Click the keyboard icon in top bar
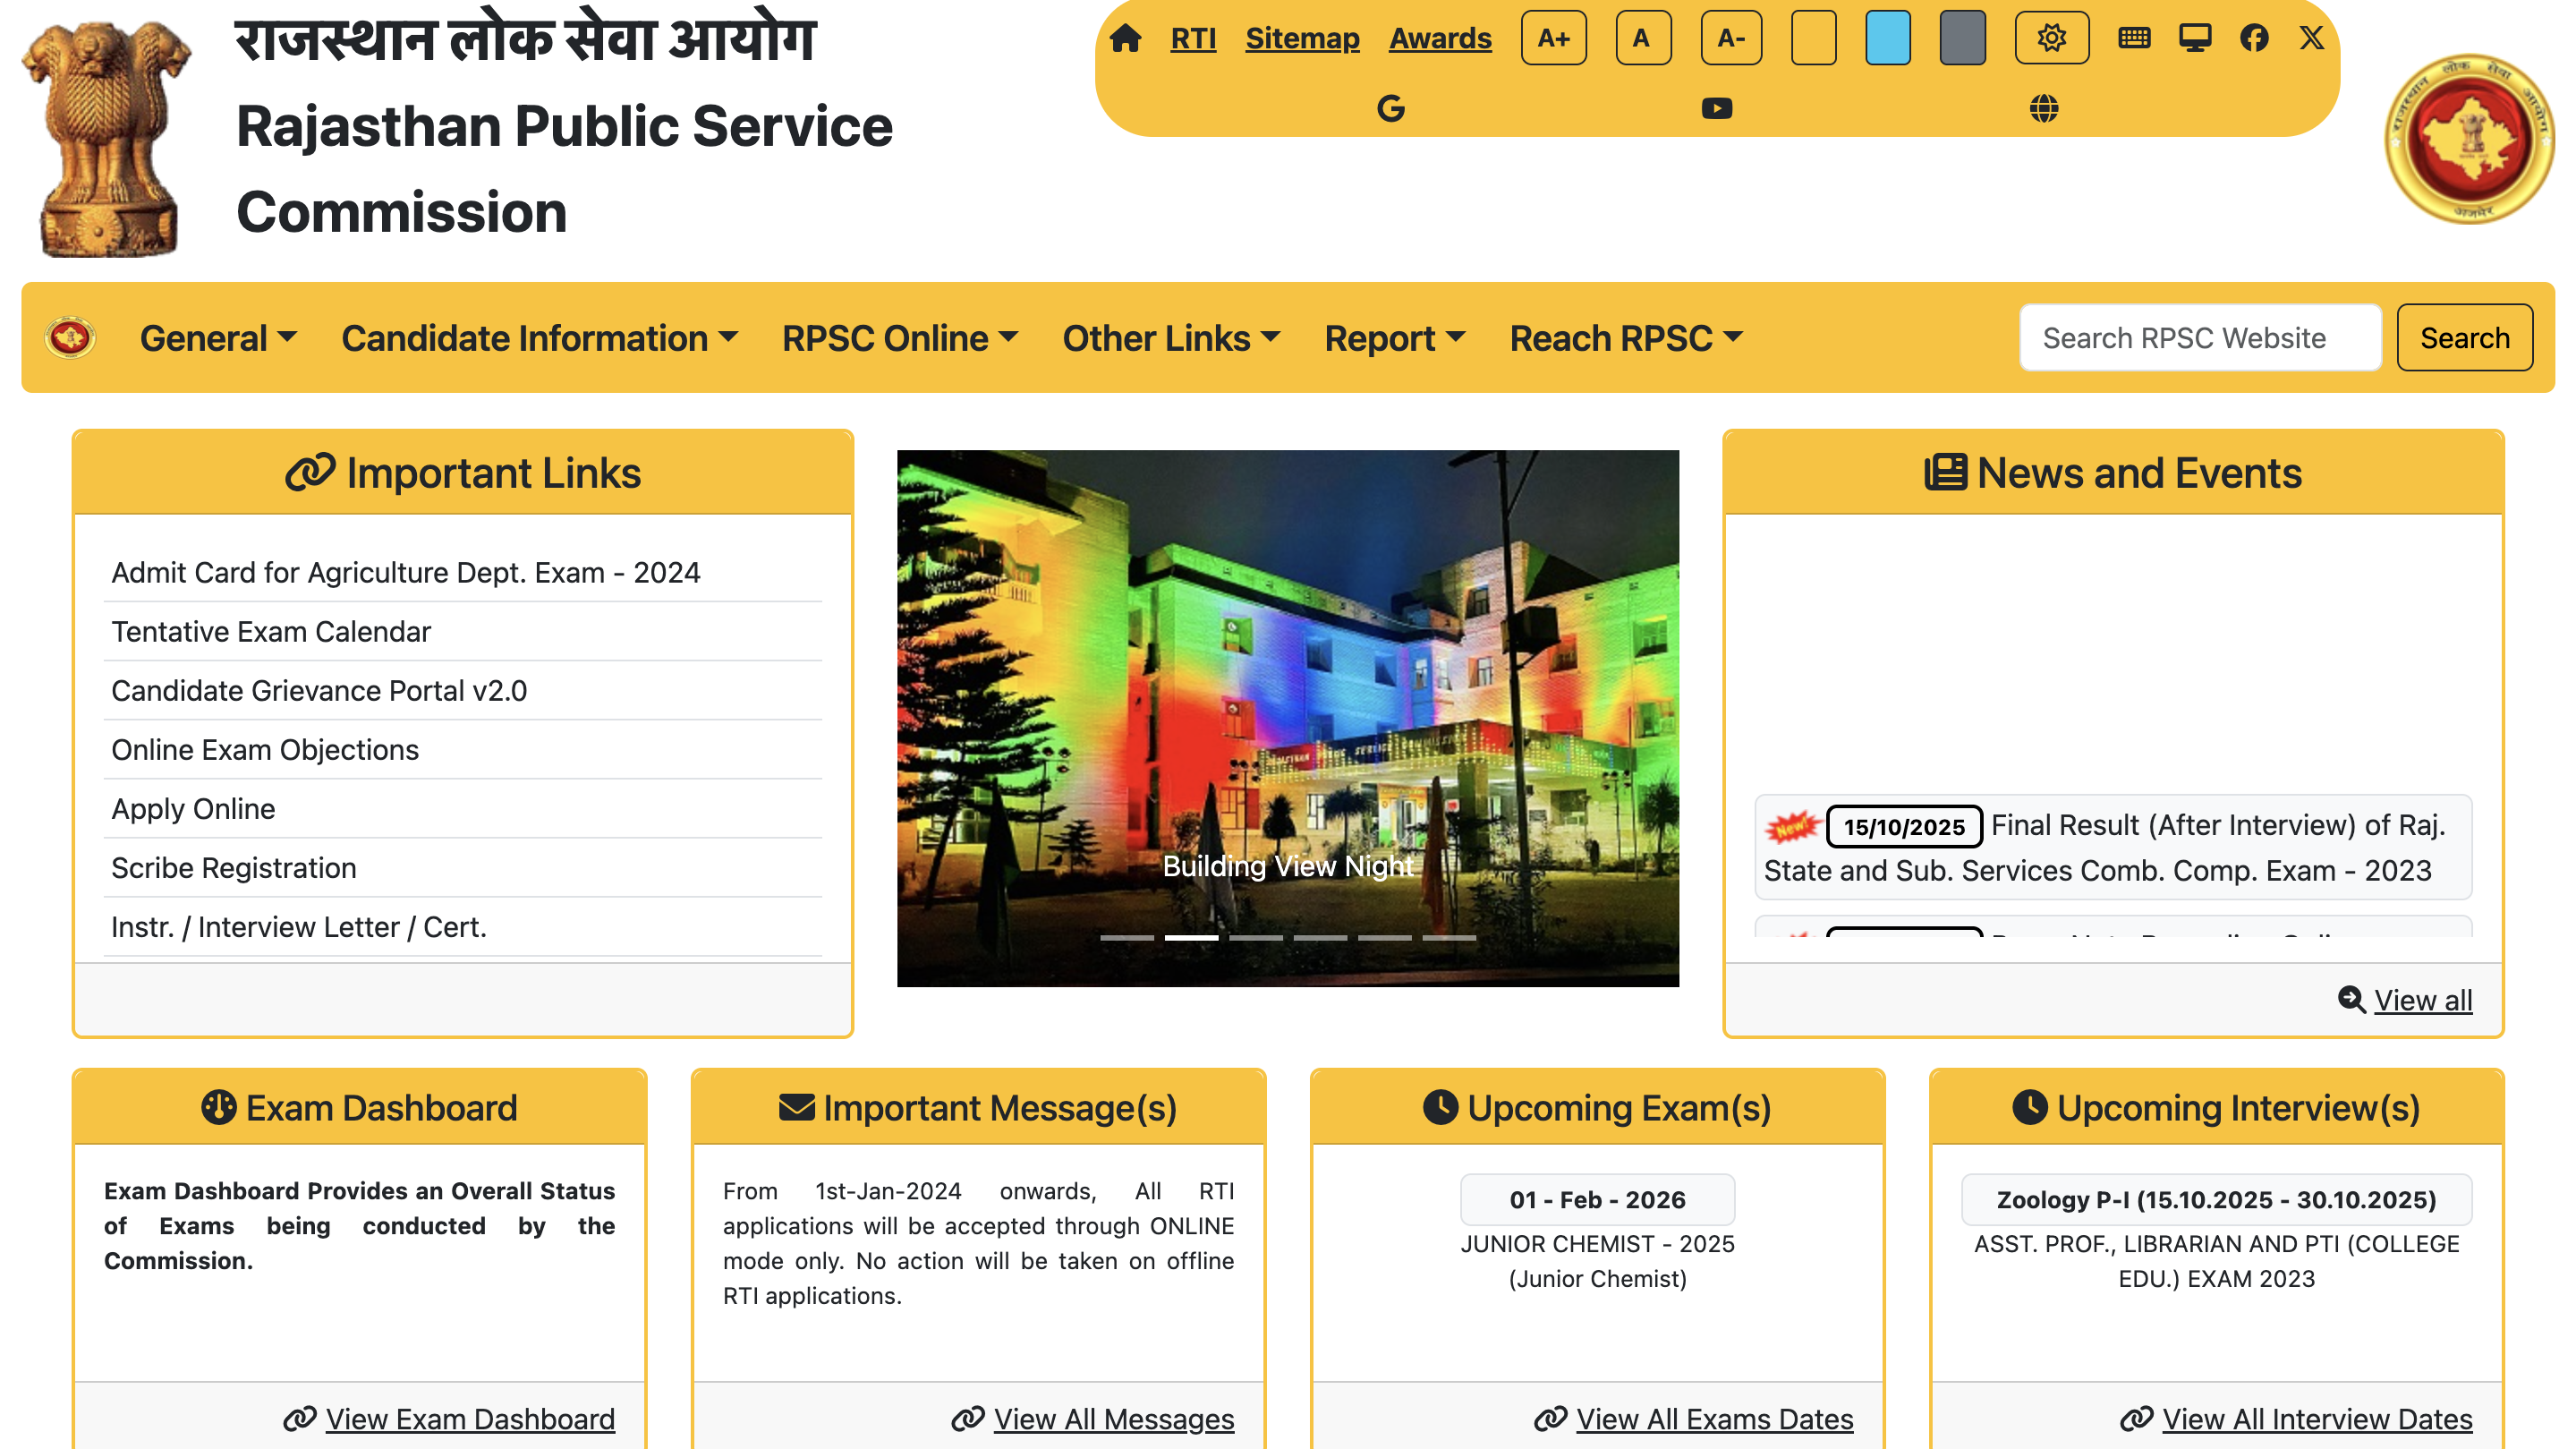Screen dimensions: 2576x1449 point(2134,38)
